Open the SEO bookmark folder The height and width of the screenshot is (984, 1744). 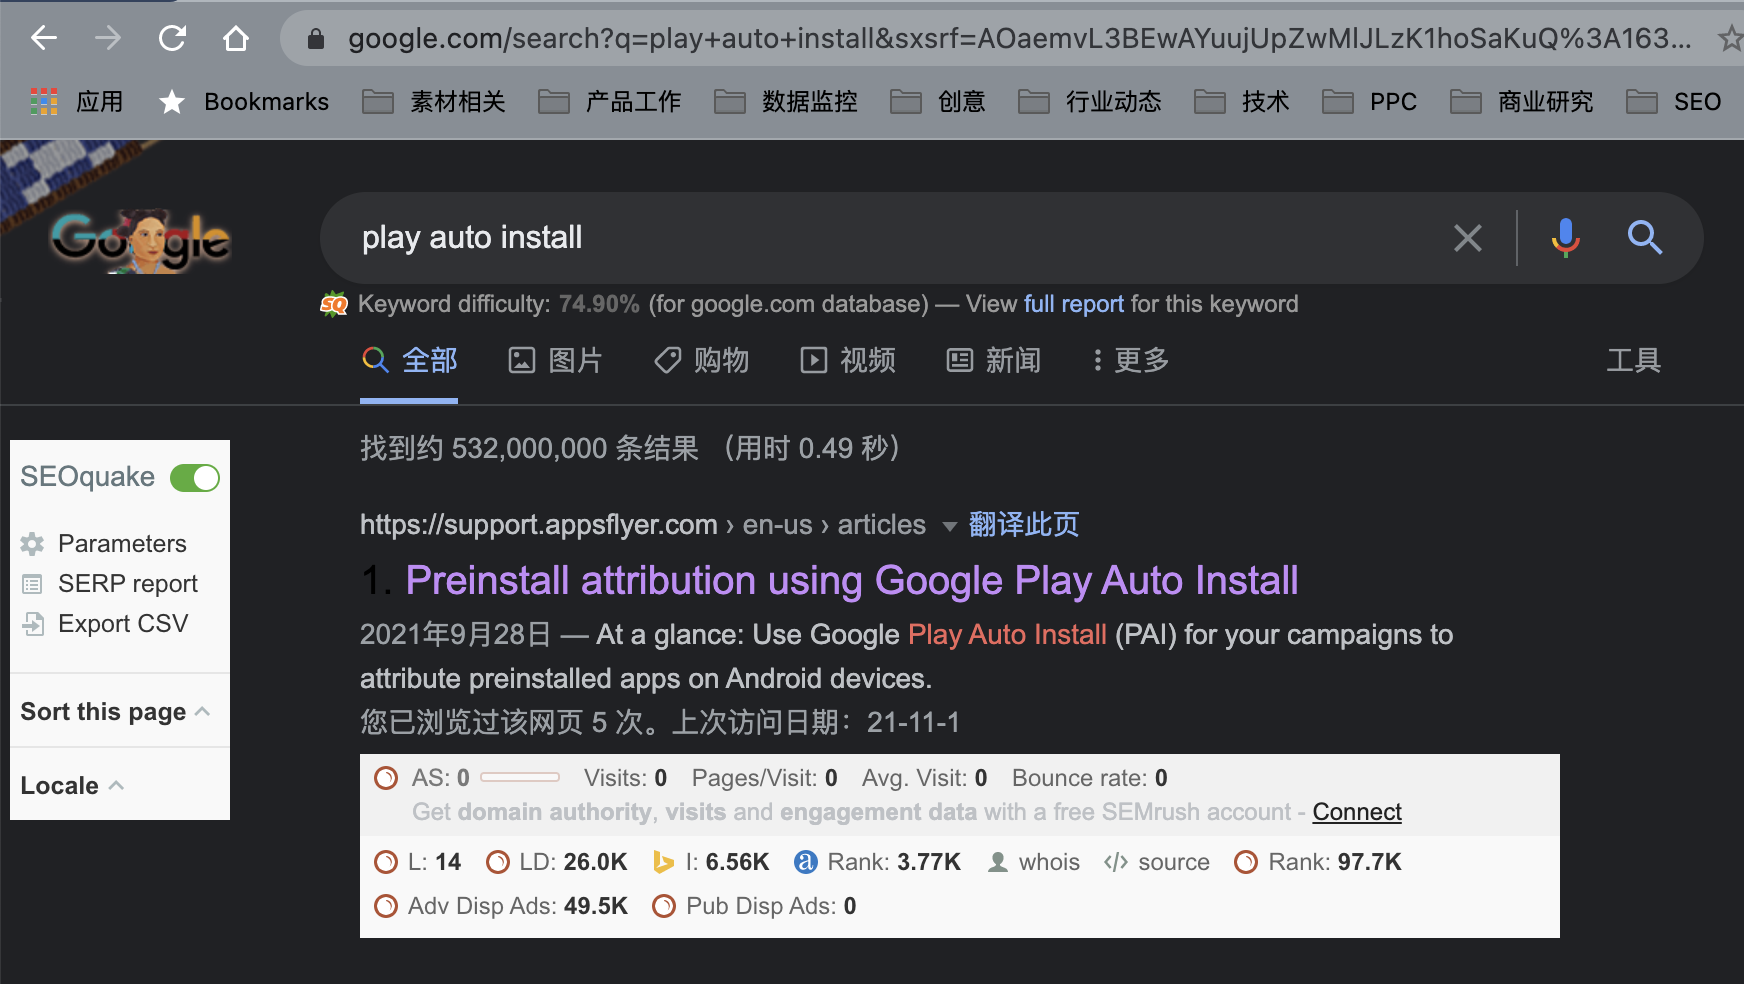(1674, 101)
